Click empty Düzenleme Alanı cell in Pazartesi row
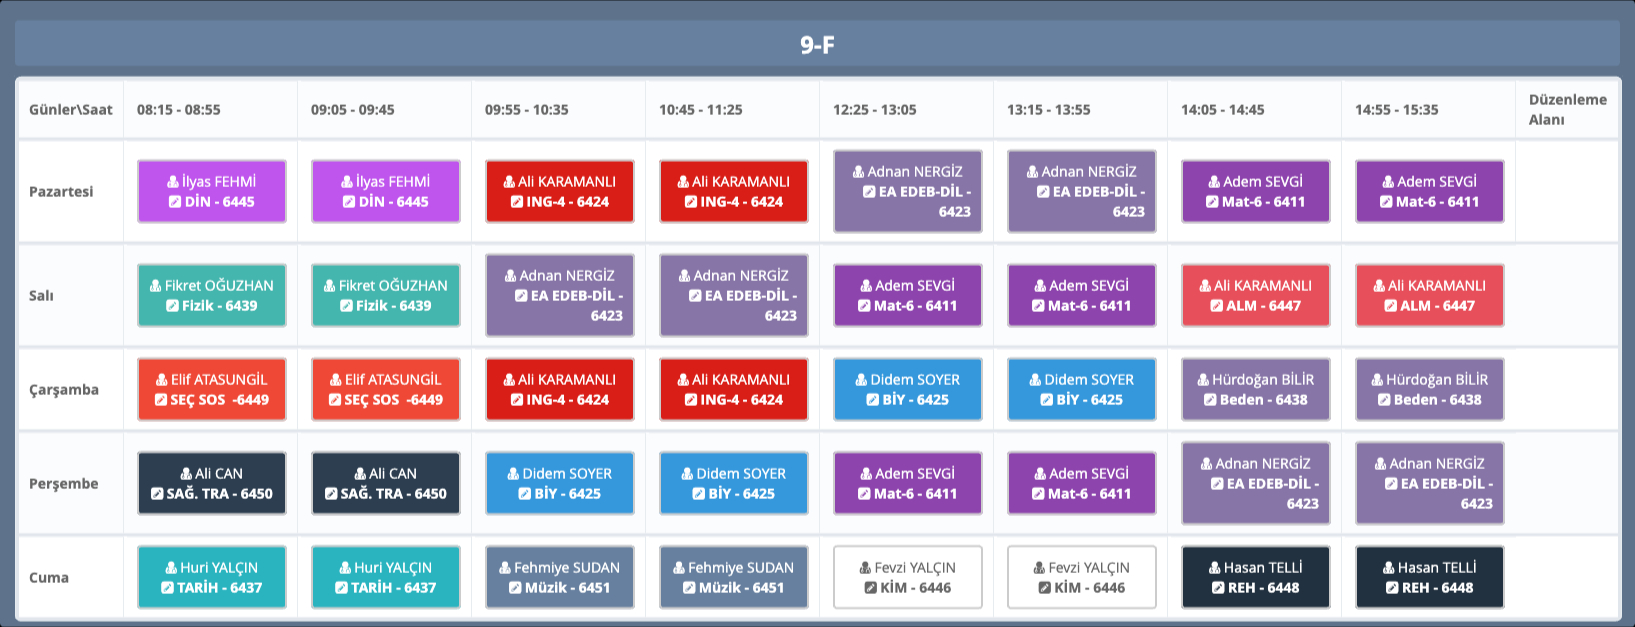1635x627 pixels. (x=1566, y=191)
